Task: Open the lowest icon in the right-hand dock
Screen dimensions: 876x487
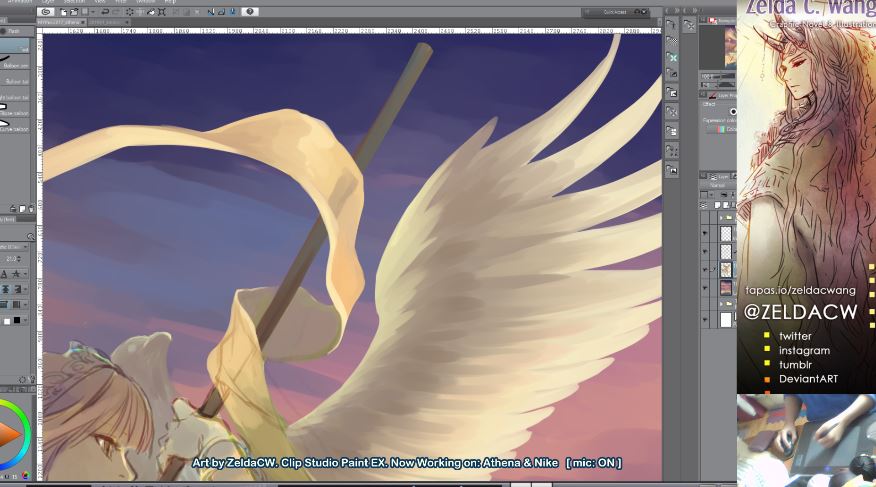Action: pos(672,169)
